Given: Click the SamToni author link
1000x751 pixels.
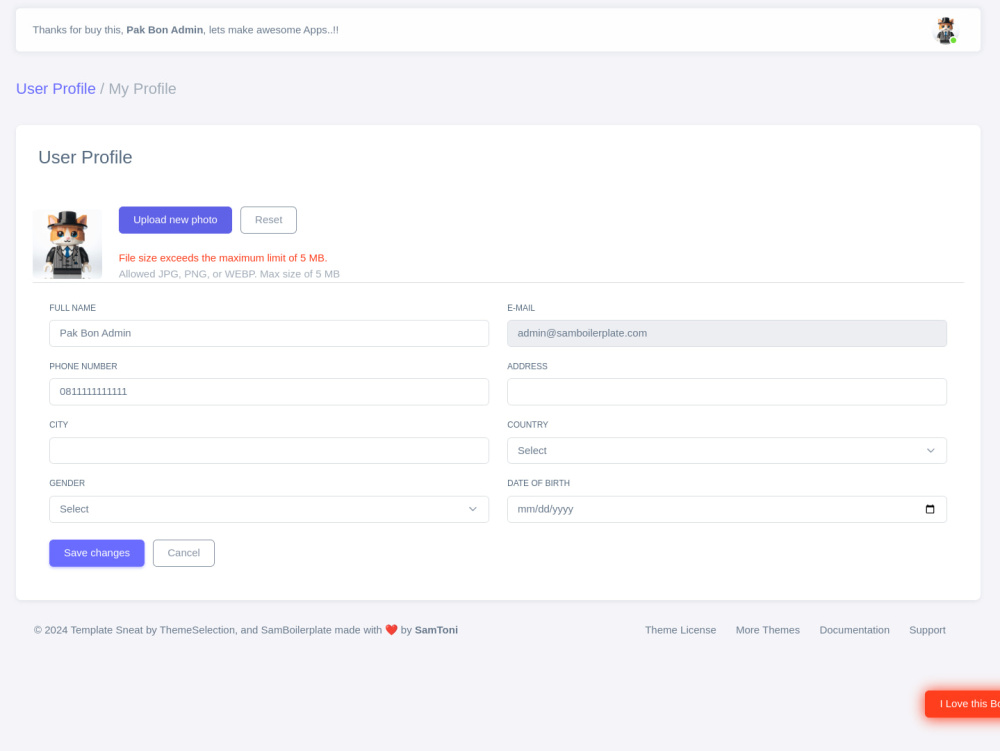Looking at the screenshot, I should click(x=436, y=630).
